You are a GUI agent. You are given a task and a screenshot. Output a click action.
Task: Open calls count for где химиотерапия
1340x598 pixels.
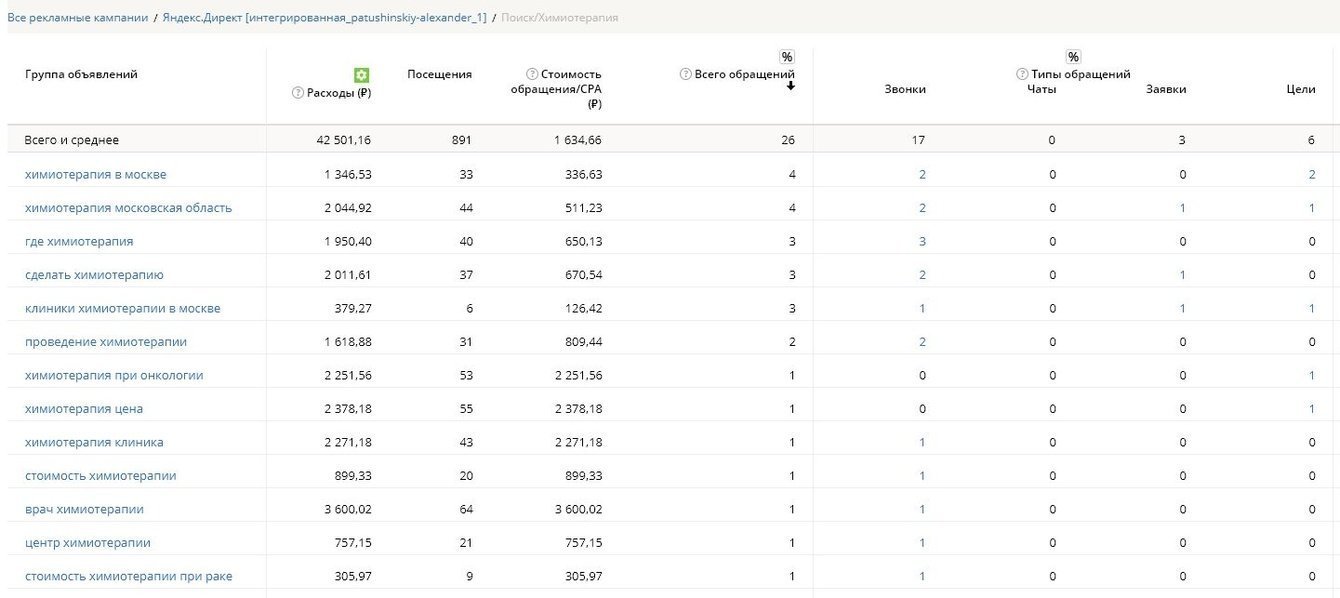click(x=922, y=241)
